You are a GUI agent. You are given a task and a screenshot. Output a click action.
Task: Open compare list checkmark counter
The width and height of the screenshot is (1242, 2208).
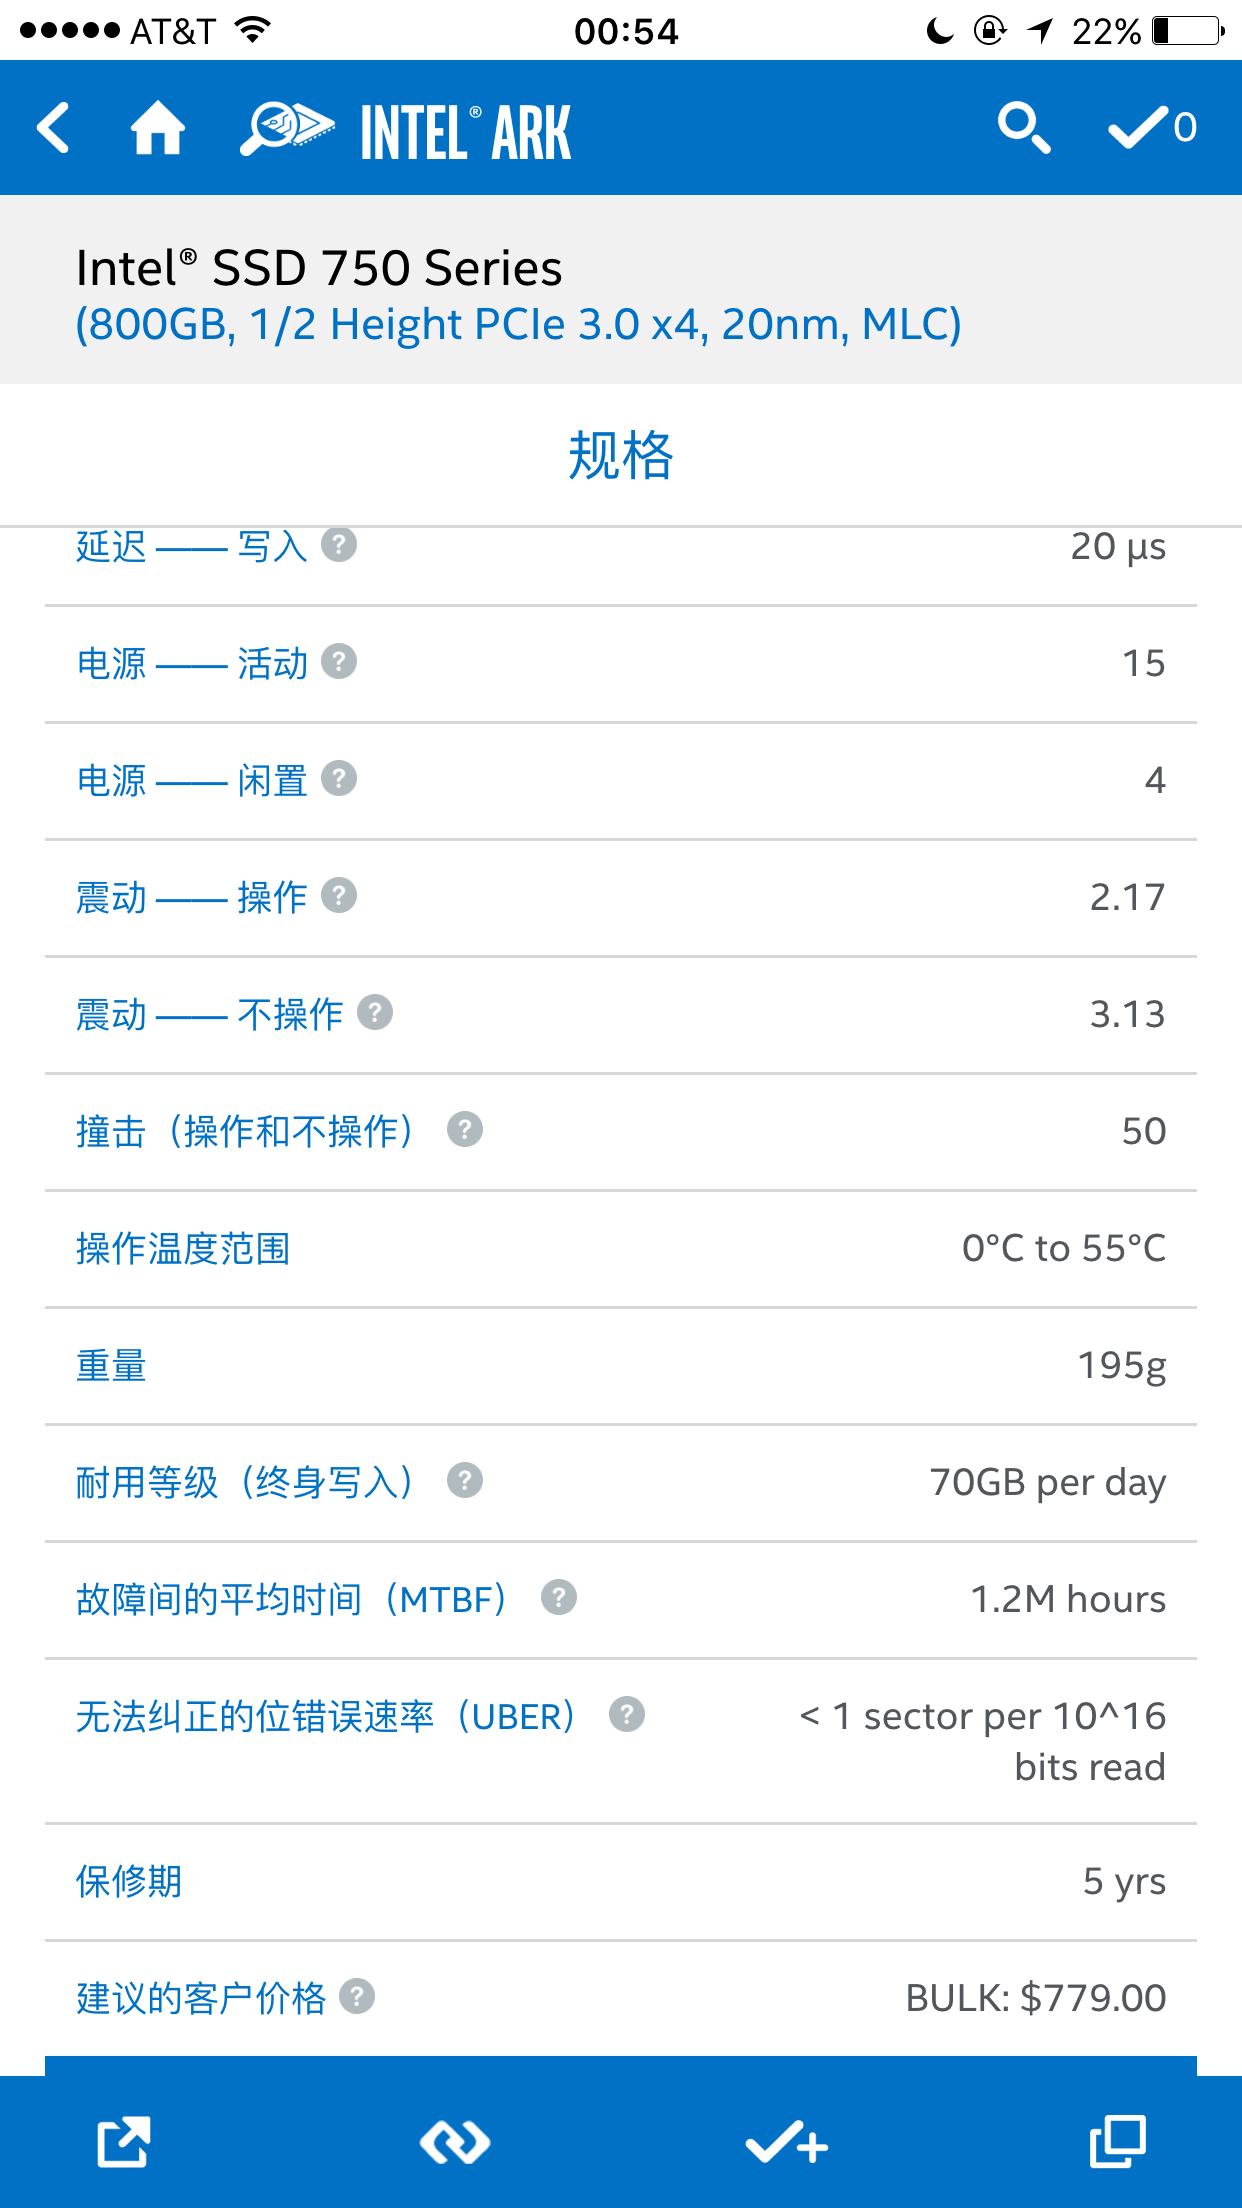(1153, 128)
